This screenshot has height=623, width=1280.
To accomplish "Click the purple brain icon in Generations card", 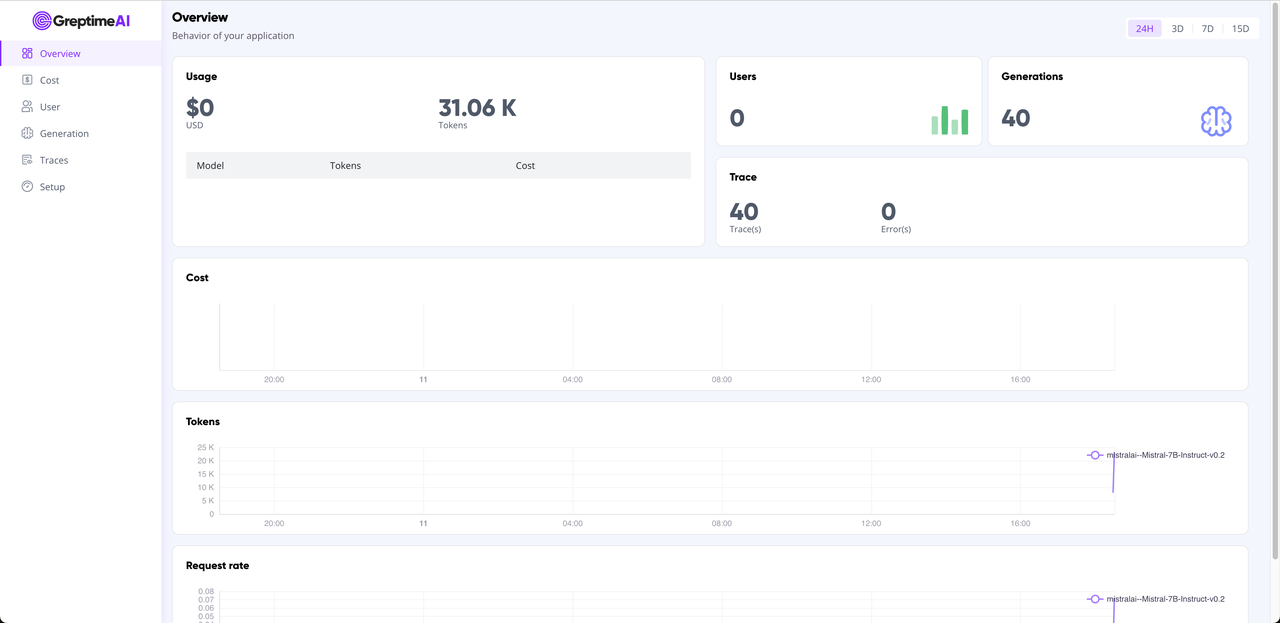I will [1216, 120].
